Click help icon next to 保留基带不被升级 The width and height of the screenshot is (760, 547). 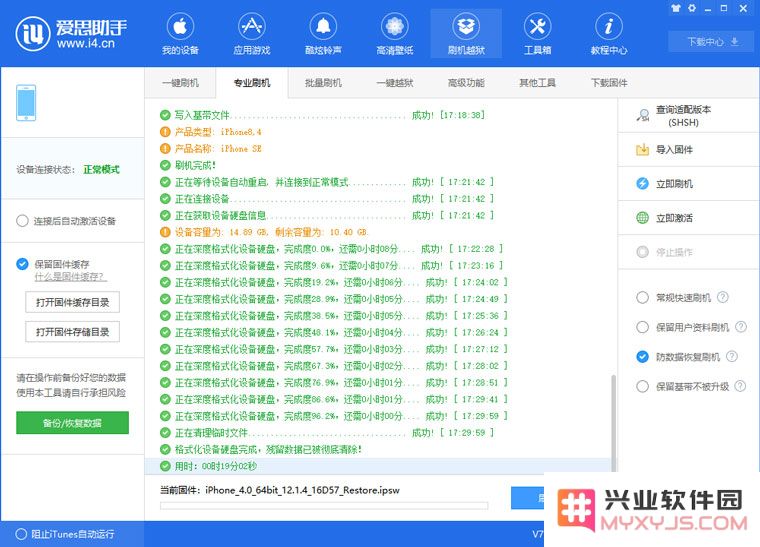pyautogui.click(x=740, y=386)
